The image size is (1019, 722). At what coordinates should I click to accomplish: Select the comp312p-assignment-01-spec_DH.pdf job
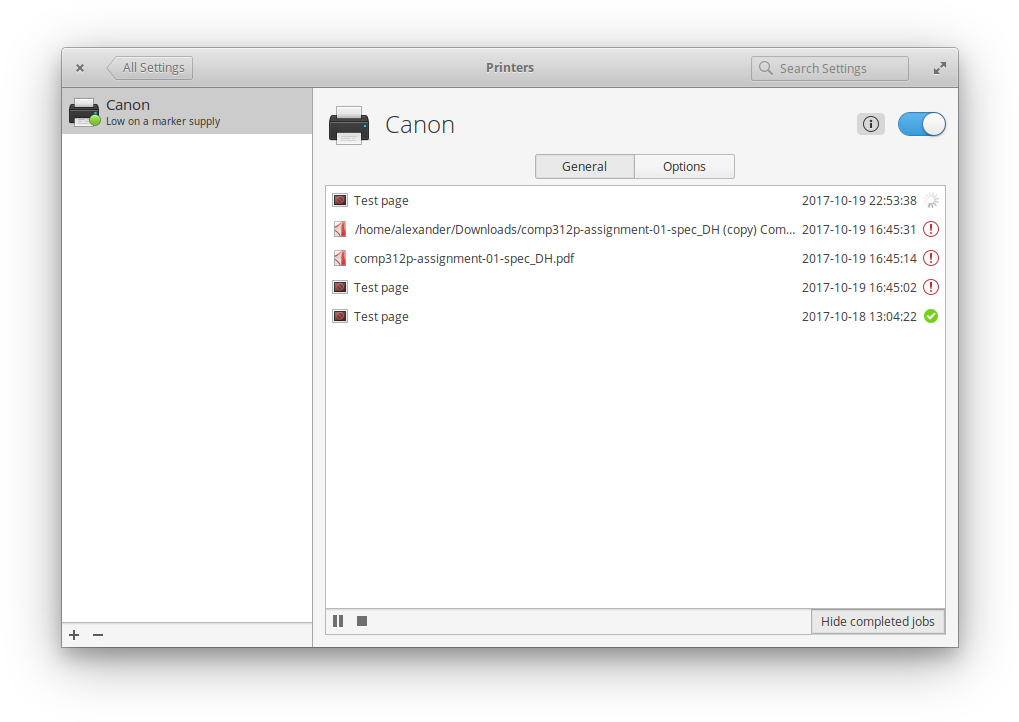coord(635,258)
